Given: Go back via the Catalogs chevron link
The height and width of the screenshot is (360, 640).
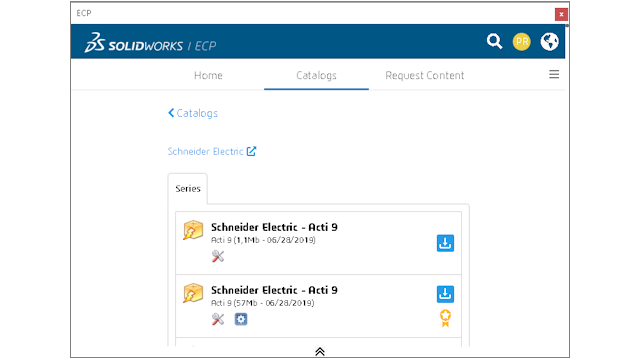Looking at the screenshot, I should 193,113.
